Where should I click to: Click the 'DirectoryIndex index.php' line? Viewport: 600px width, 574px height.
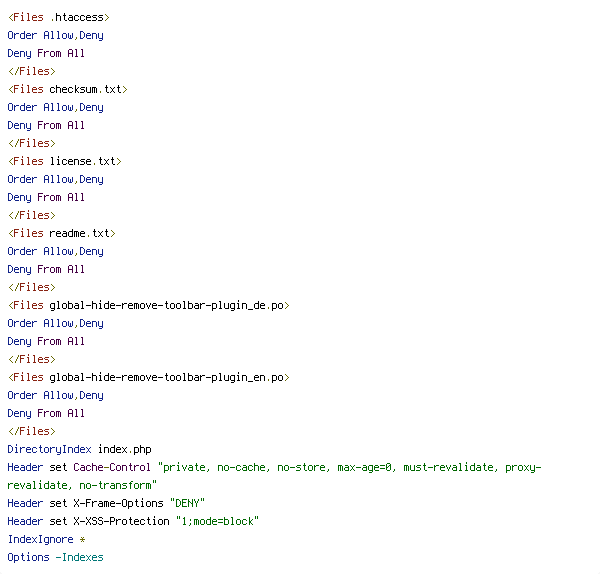pyautogui.click(x=80, y=449)
